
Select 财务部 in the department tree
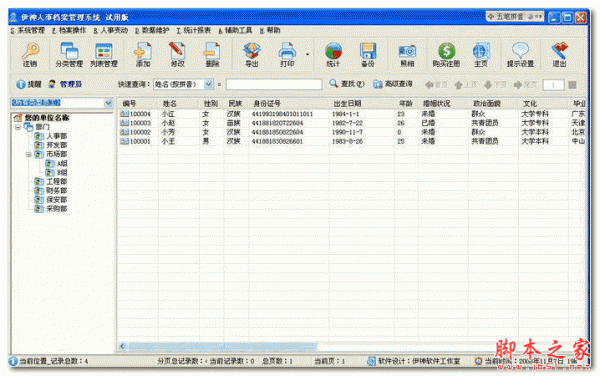coord(56,191)
